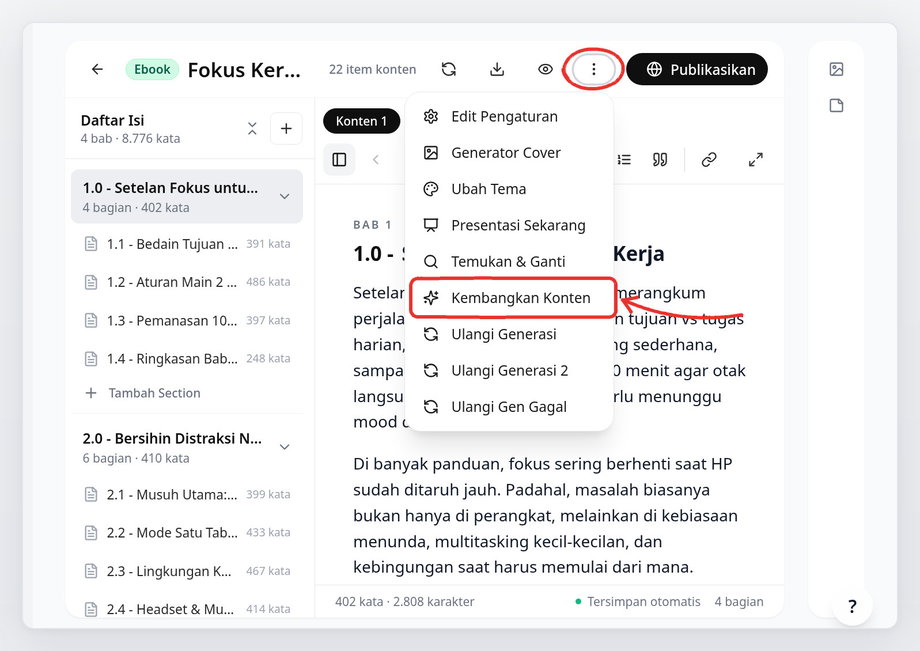920x651 pixels.
Task: Click the 4 bagian footer label
Action: [739, 602]
